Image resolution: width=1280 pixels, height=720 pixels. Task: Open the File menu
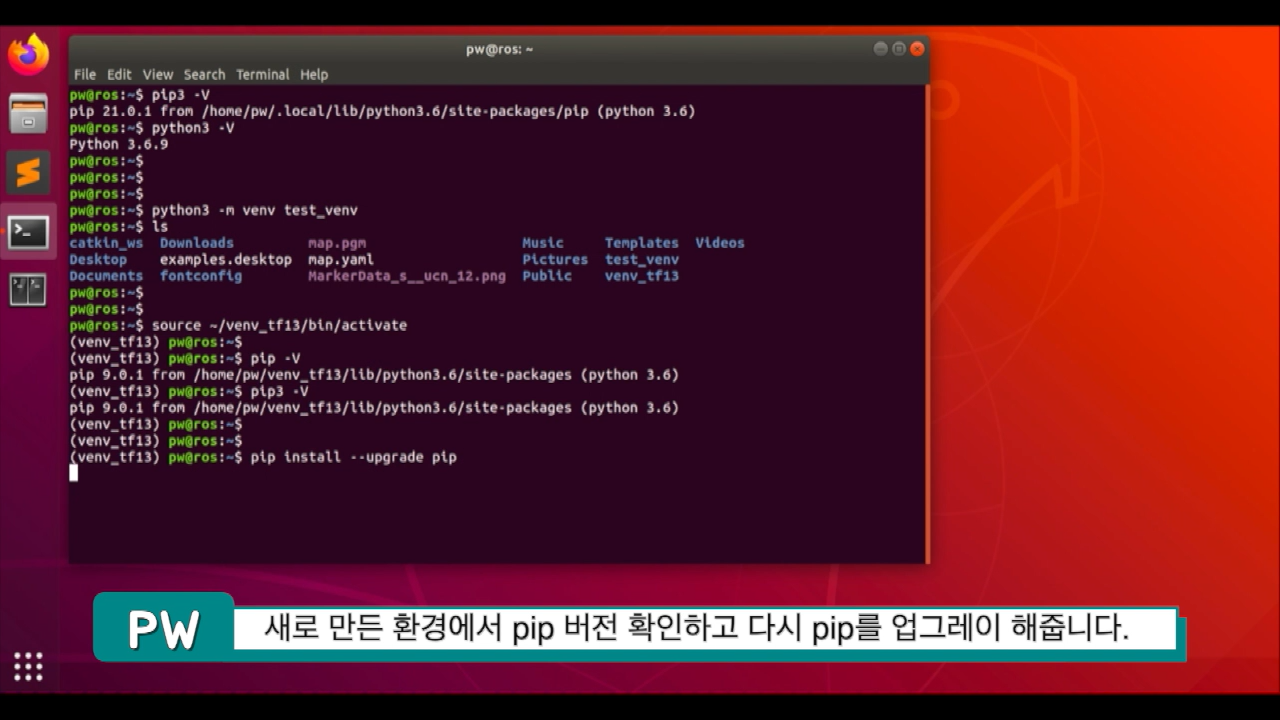pos(85,74)
